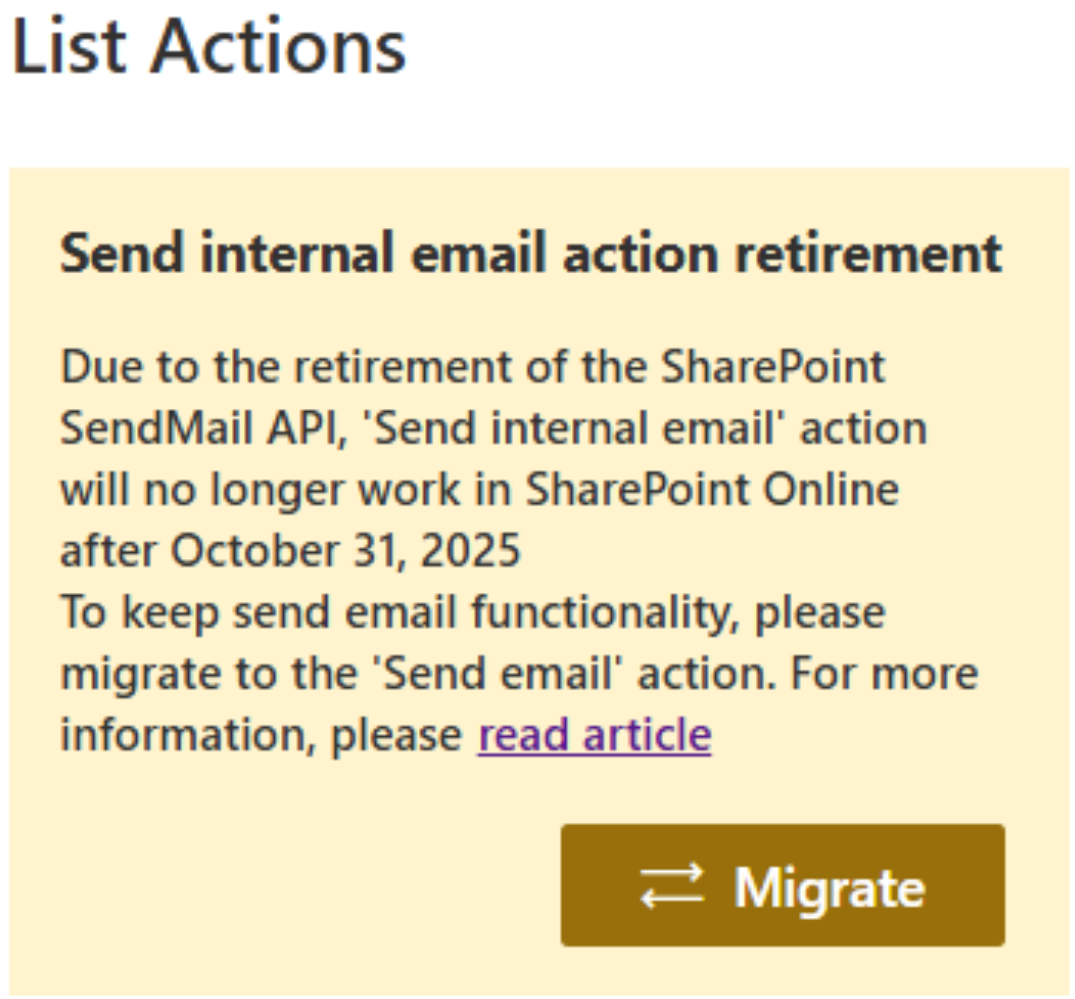1075x999 pixels.
Task: Click the 'List Actions' heading
Action: [209, 47]
